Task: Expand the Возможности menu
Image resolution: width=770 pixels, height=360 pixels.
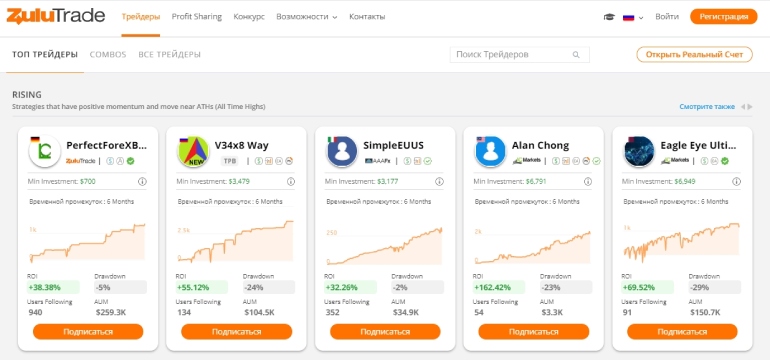Action: point(306,17)
